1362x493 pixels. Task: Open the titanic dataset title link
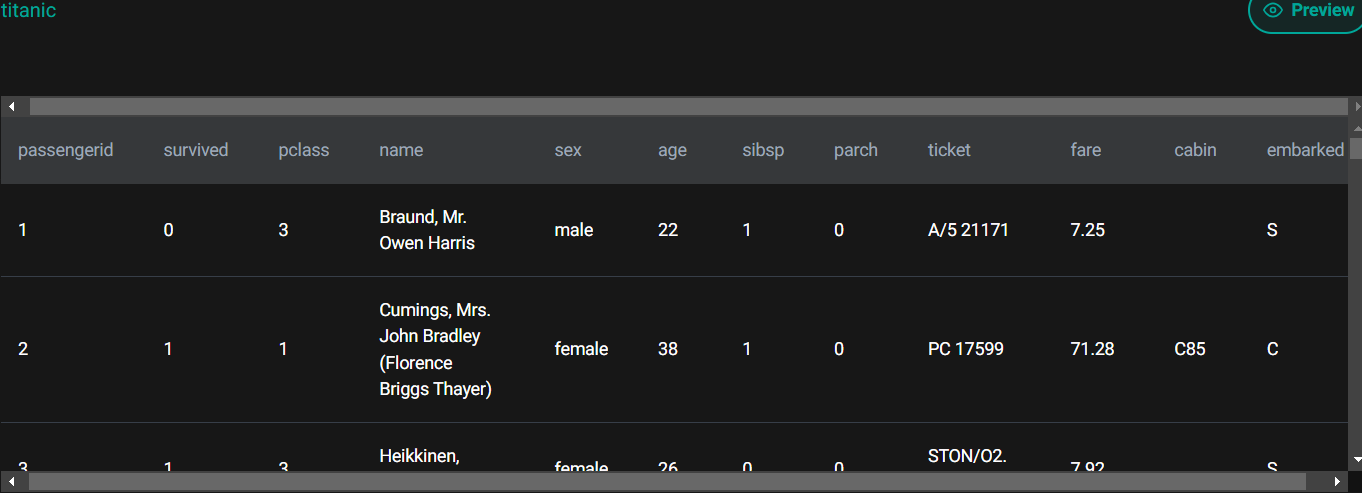coord(28,11)
